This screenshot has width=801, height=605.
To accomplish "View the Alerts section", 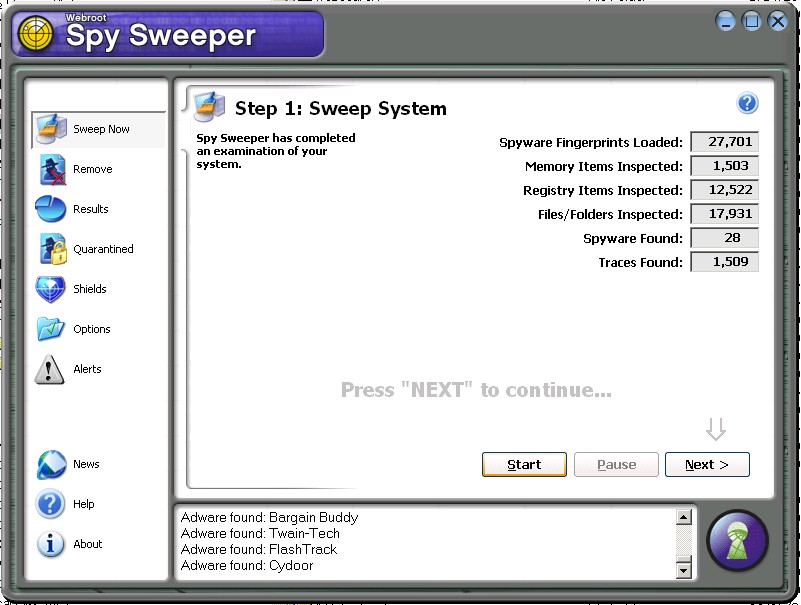I will (x=87, y=369).
